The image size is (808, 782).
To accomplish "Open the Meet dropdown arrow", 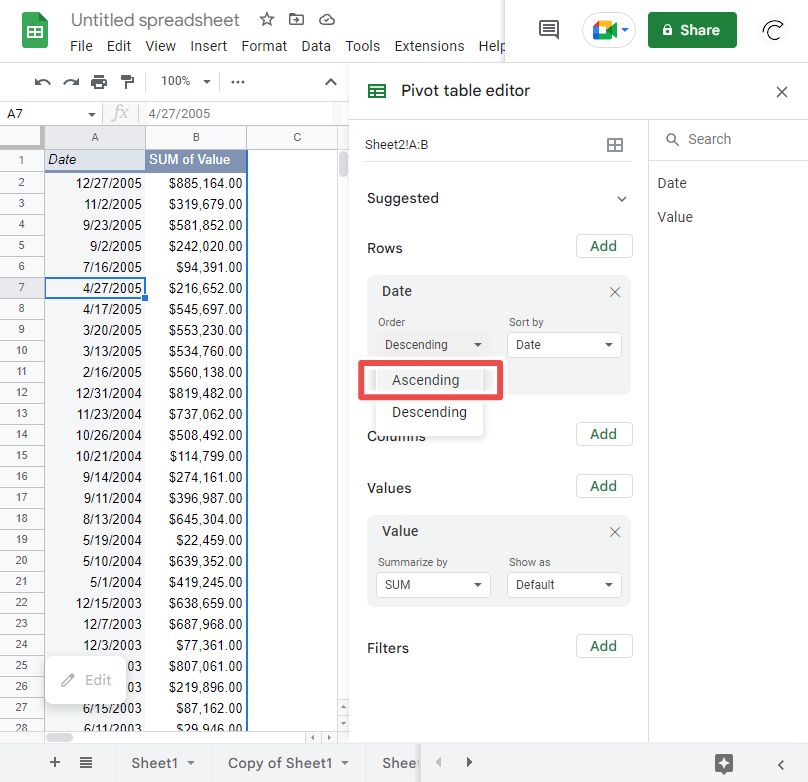I will (625, 30).
